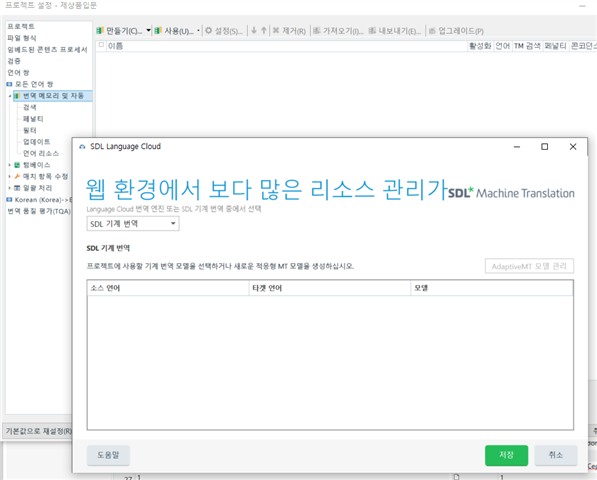Select 검증 in the settings tree
This screenshot has width=597, height=480.
coord(14,61)
